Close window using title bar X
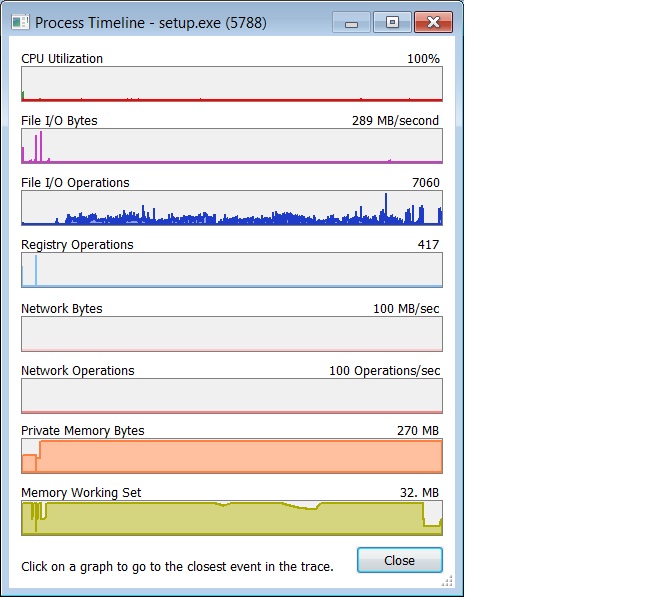Screen dimensions: 671x597 tap(433, 22)
